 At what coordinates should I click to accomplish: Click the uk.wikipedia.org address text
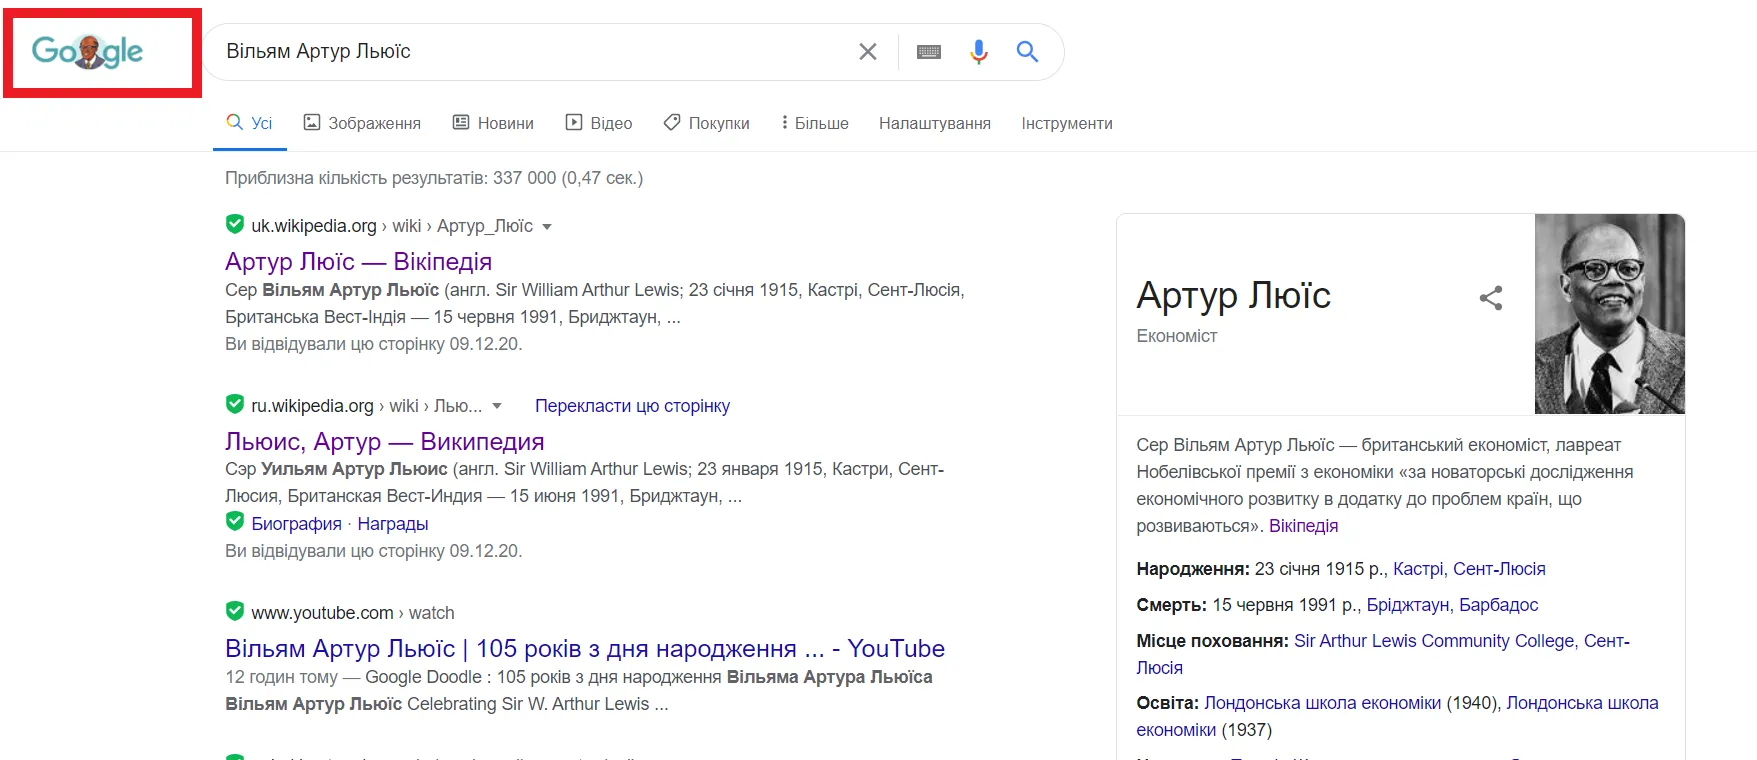(x=314, y=226)
